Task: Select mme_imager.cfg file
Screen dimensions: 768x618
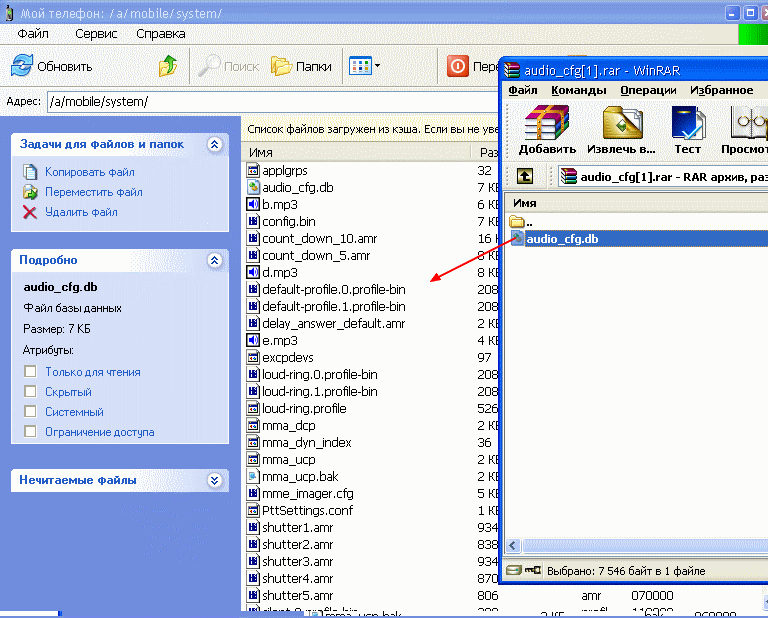Action: pyautogui.click(x=308, y=494)
